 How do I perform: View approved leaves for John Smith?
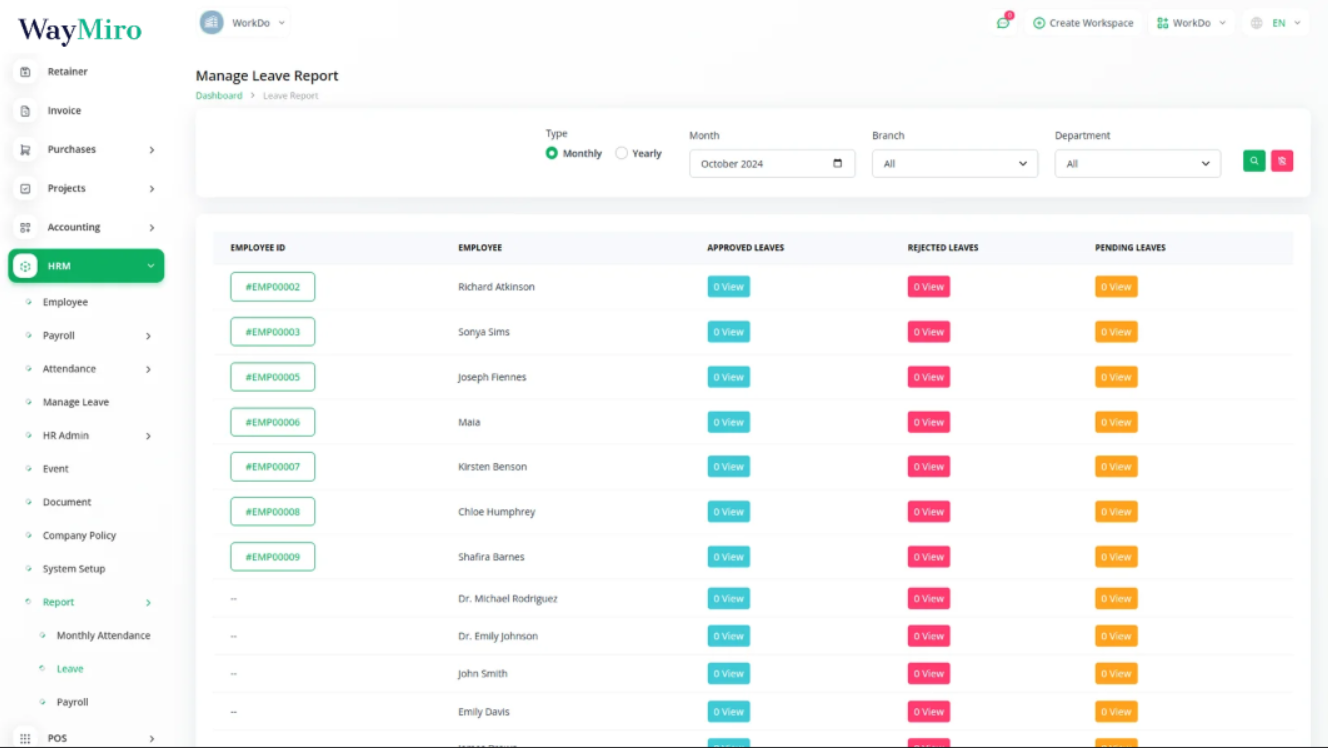point(729,674)
